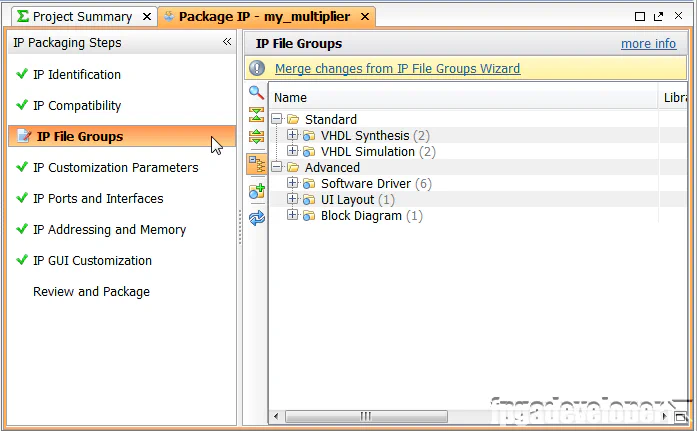697x431 pixels.
Task: Click the edit icon beside IP File Groups
Action: coord(24,136)
